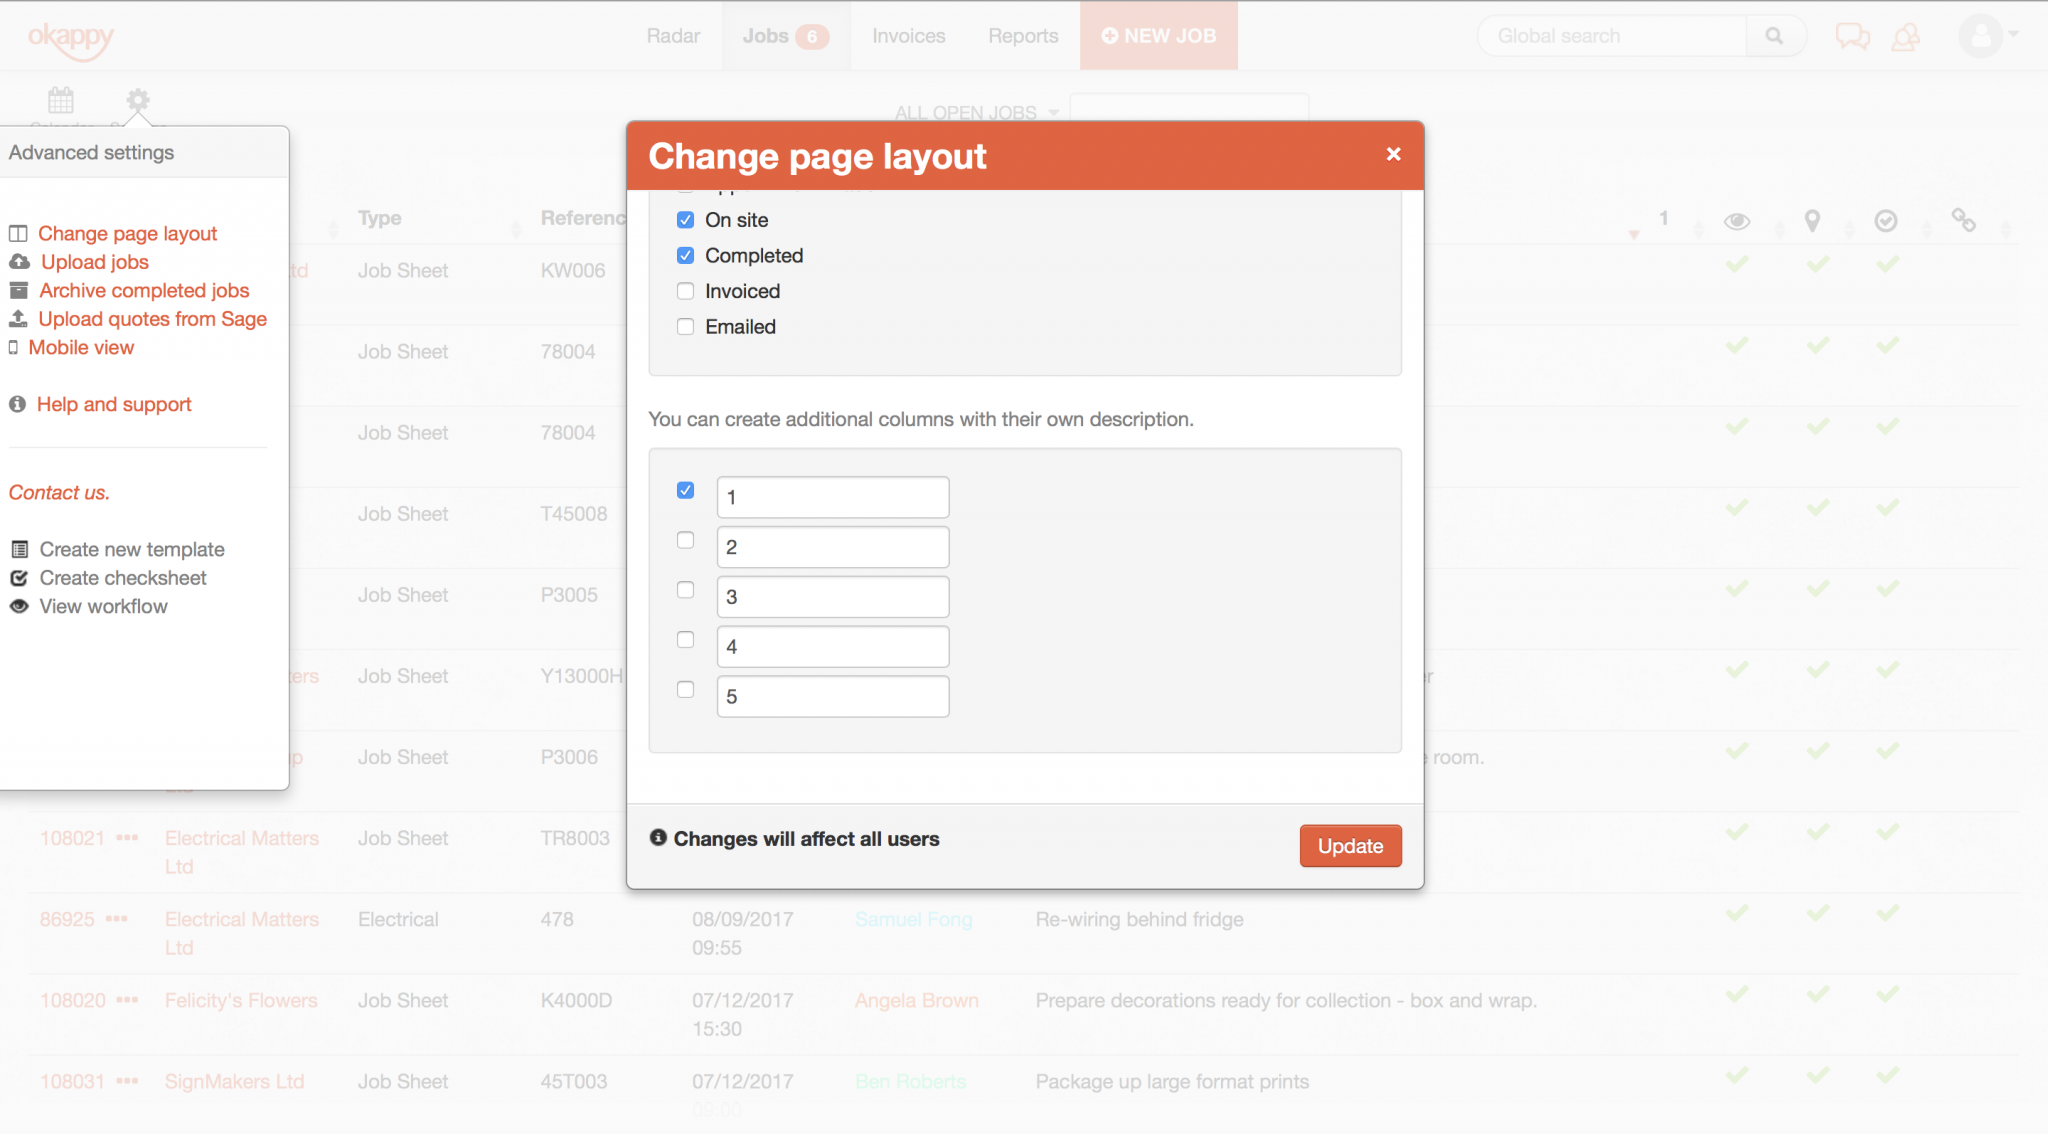Open the chat messages icon
2048x1134 pixels.
click(x=1852, y=37)
